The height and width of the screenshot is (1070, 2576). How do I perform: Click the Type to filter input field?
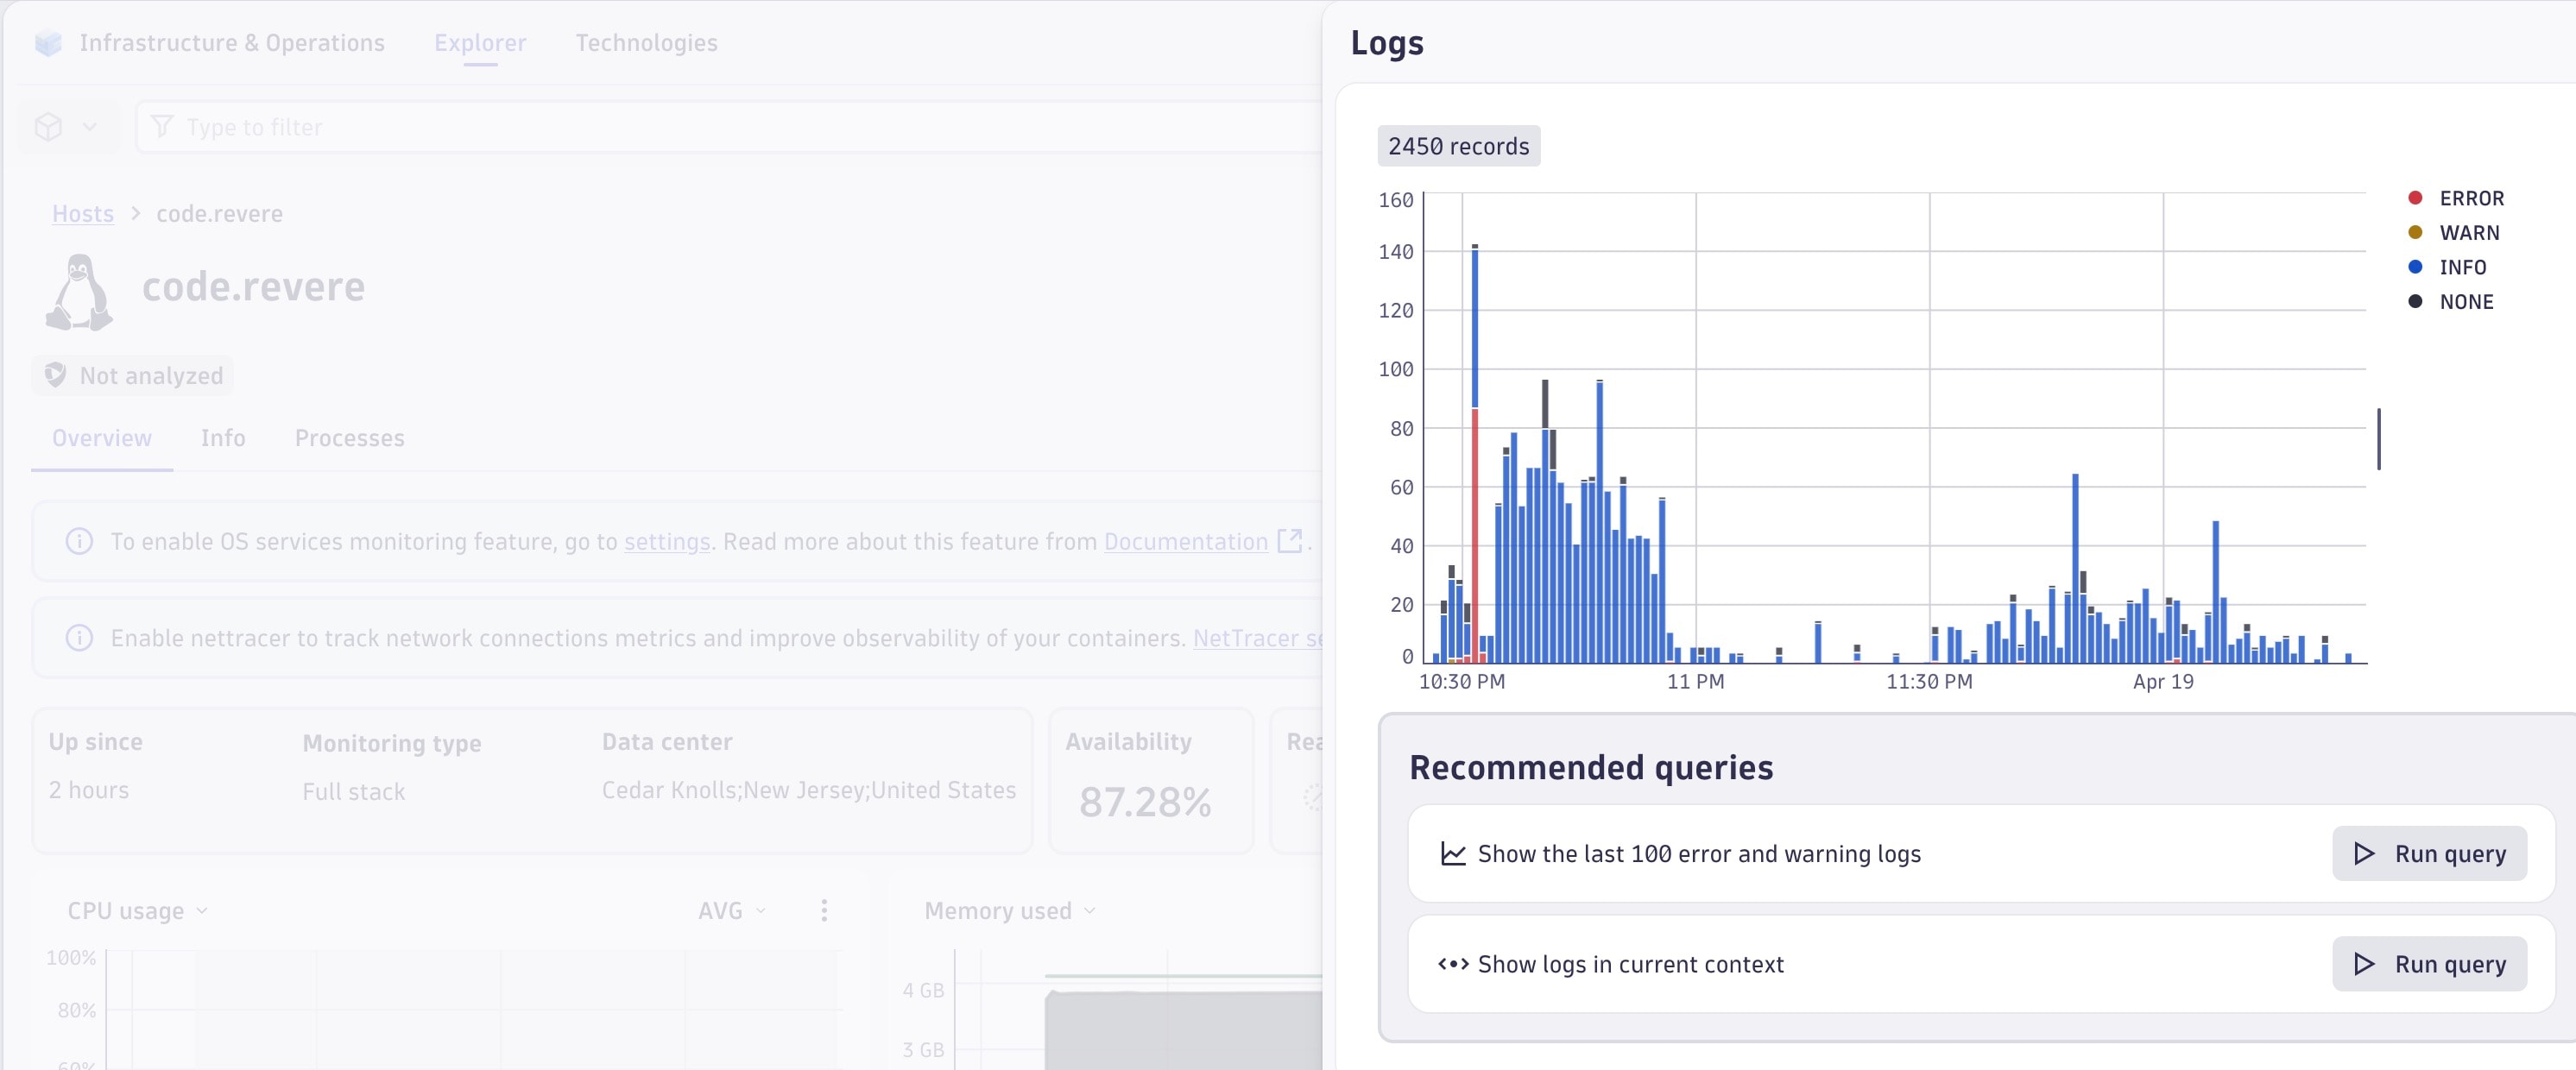[700, 127]
